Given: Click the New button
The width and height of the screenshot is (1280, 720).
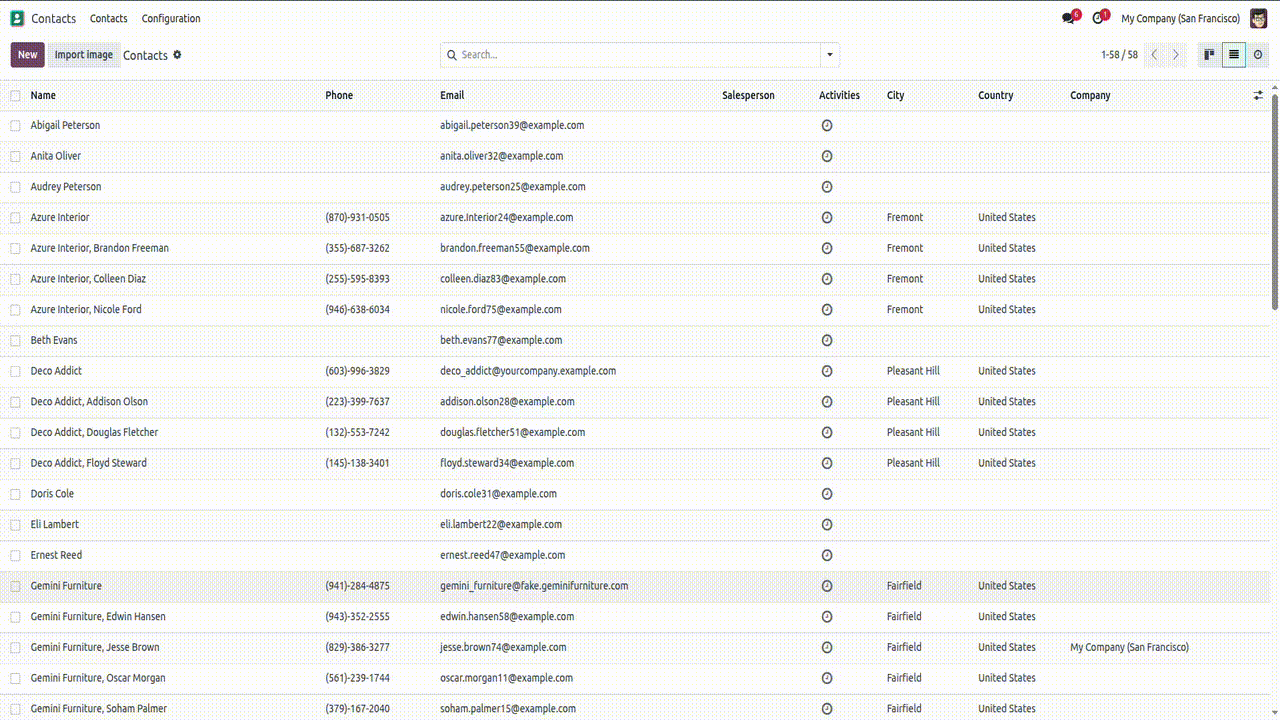Looking at the screenshot, I should point(28,55).
